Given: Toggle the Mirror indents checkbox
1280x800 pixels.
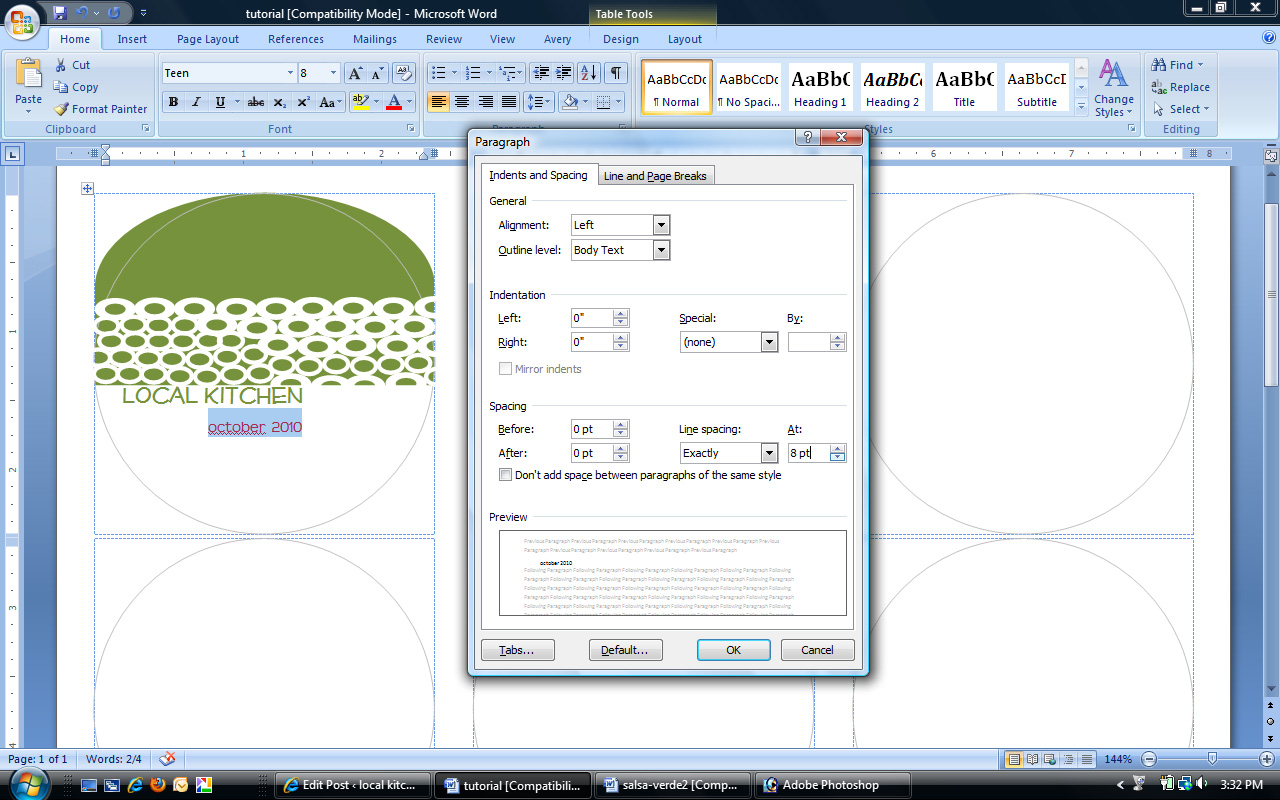Looking at the screenshot, I should point(505,370).
